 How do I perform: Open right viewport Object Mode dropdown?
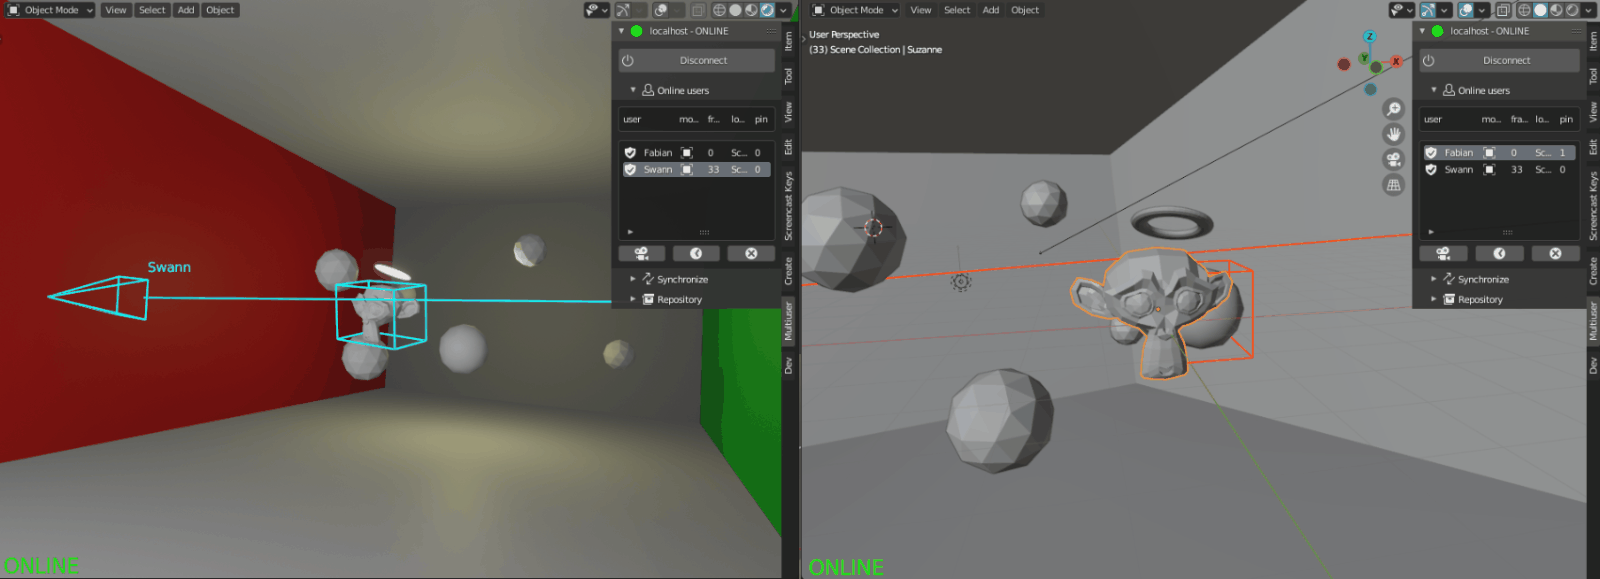tap(855, 10)
